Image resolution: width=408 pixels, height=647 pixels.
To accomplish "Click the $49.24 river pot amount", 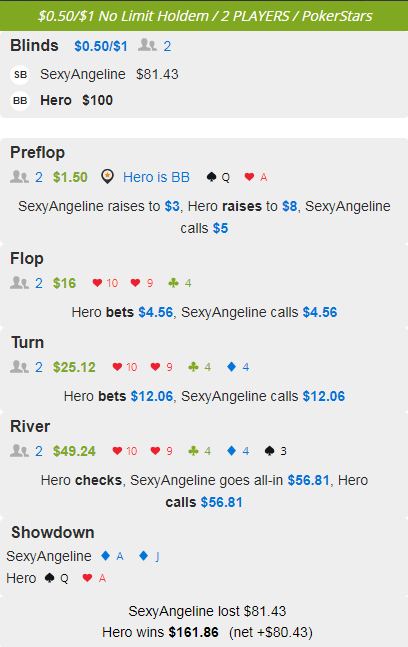I will pos(74,451).
